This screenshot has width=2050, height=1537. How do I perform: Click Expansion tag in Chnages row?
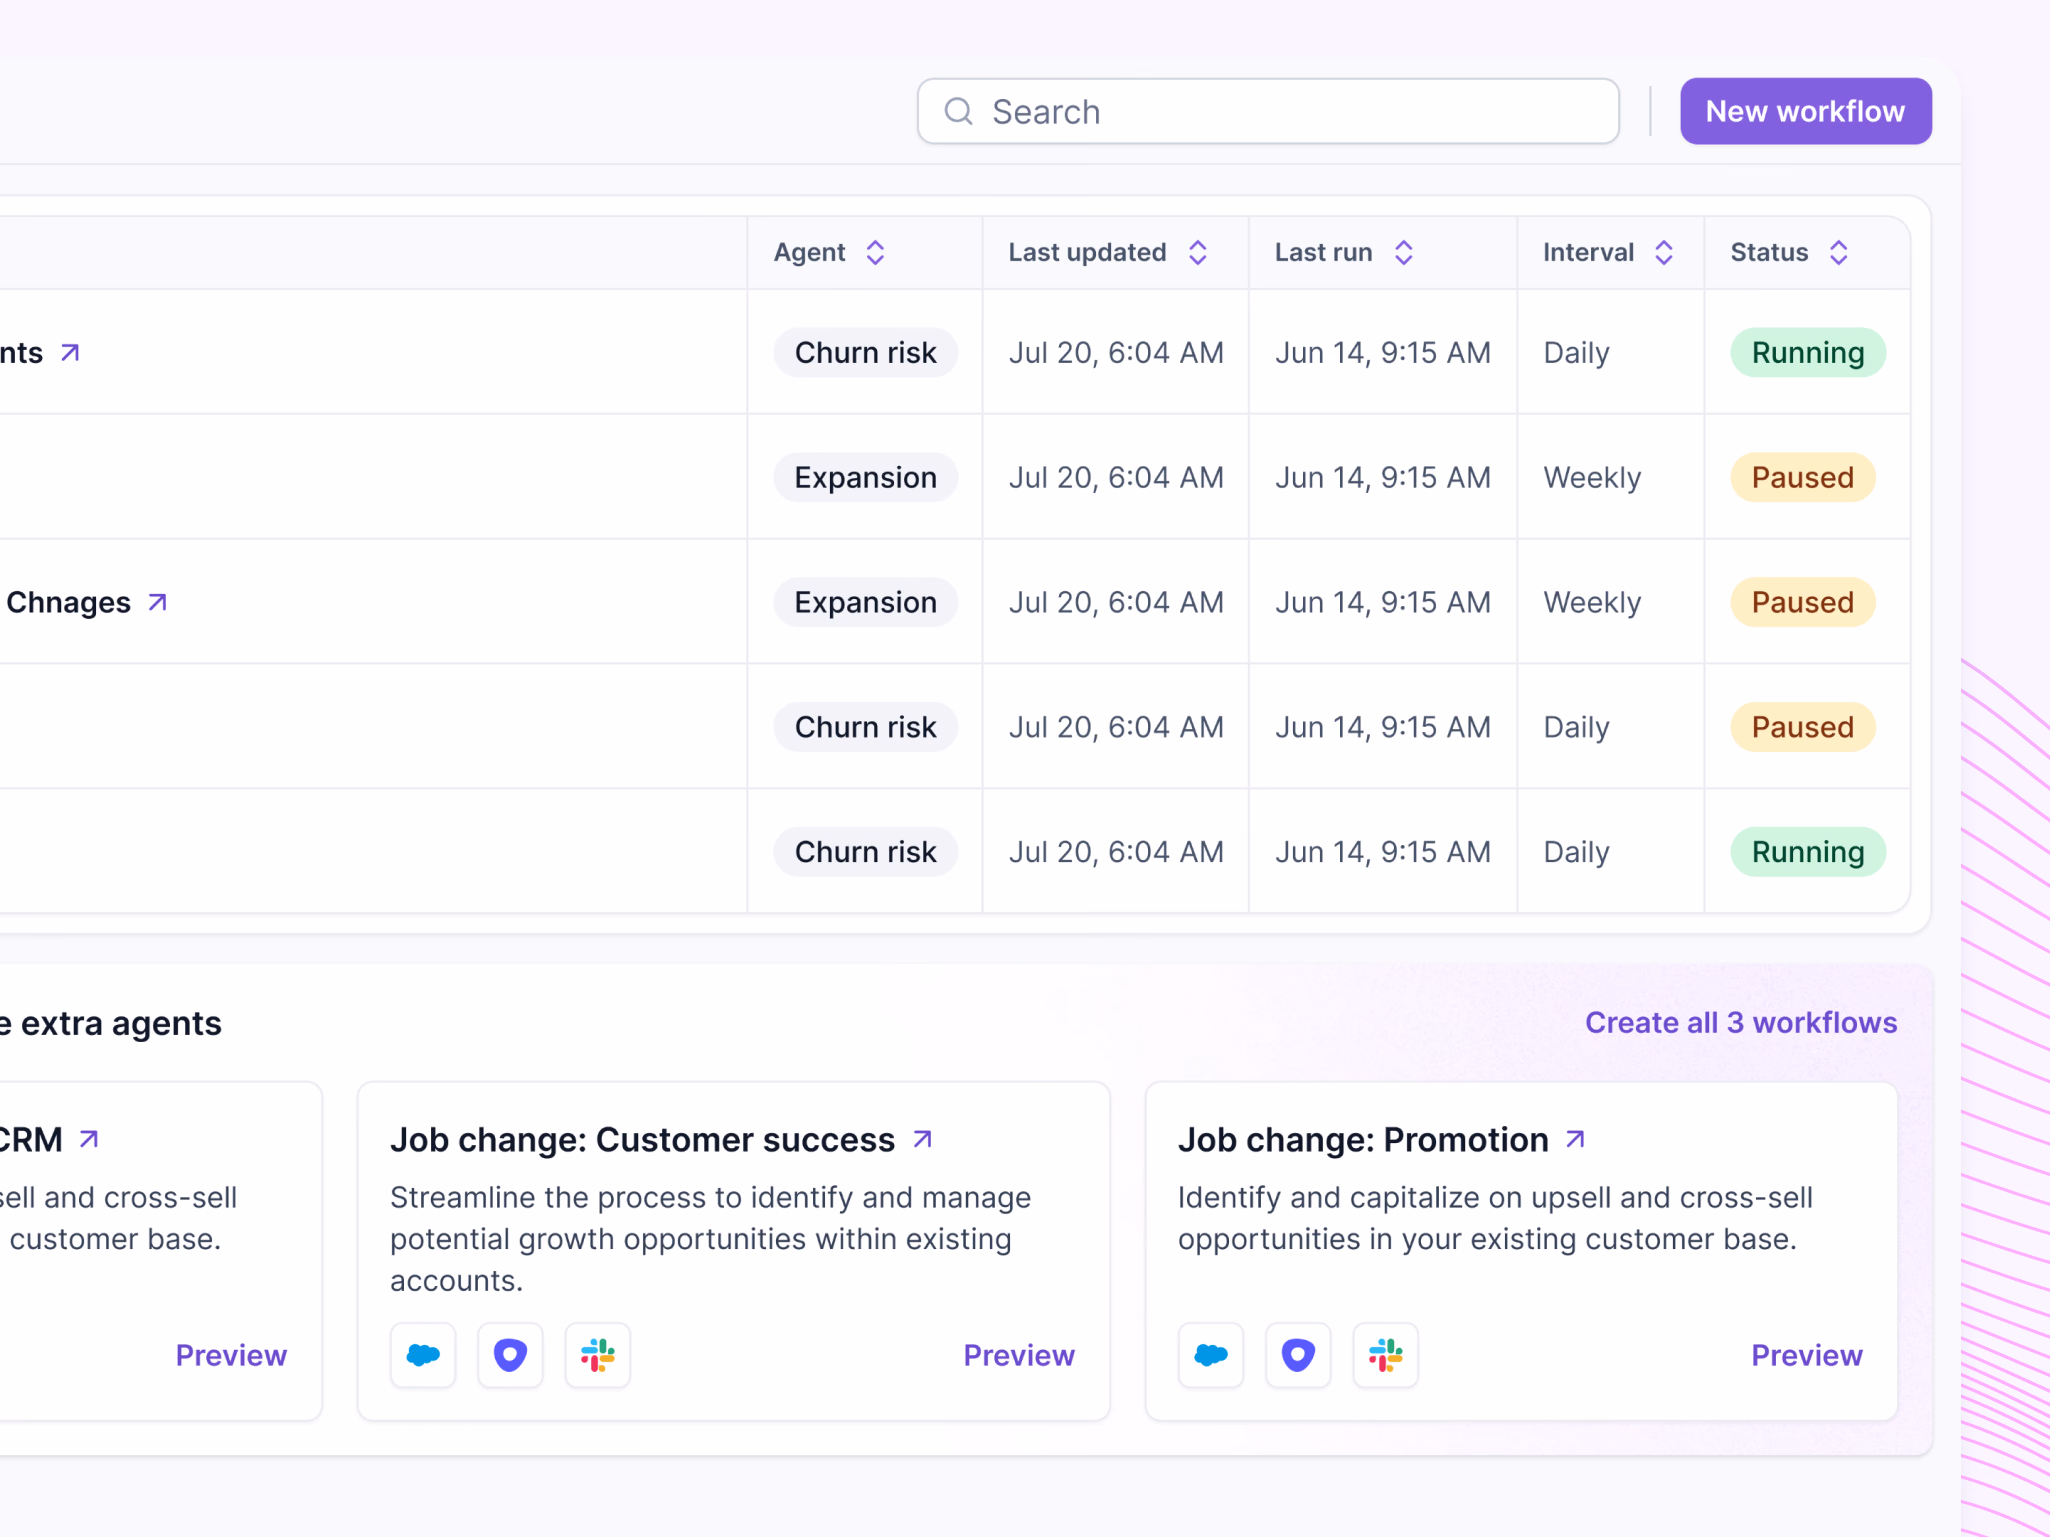[866, 602]
